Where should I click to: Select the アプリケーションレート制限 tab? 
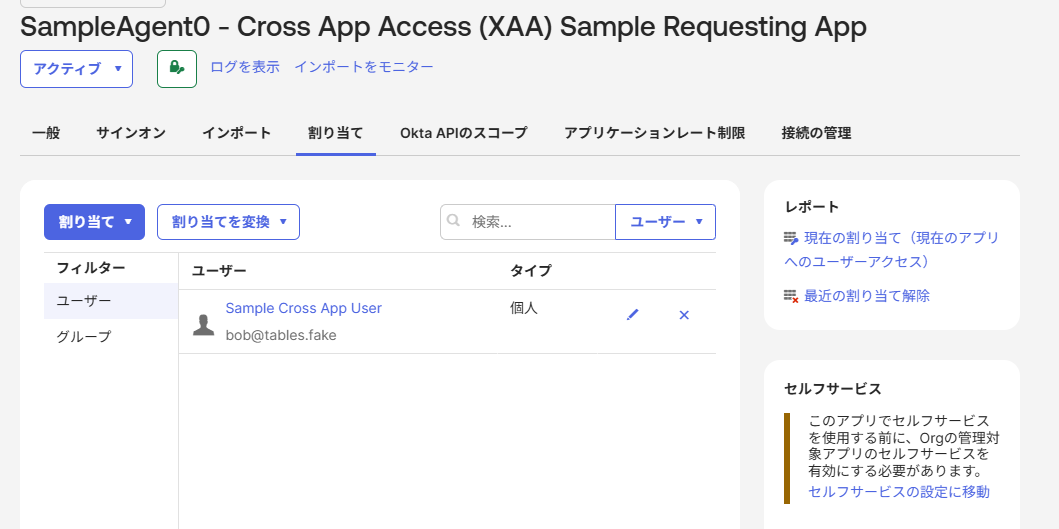(x=654, y=133)
